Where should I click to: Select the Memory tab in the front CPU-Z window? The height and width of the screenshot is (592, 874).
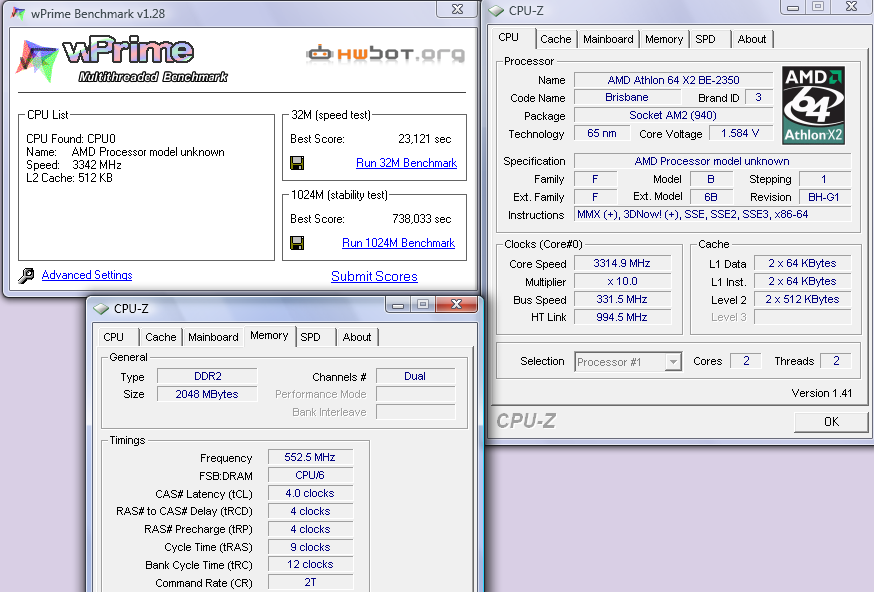pyautogui.click(x=269, y=336)
